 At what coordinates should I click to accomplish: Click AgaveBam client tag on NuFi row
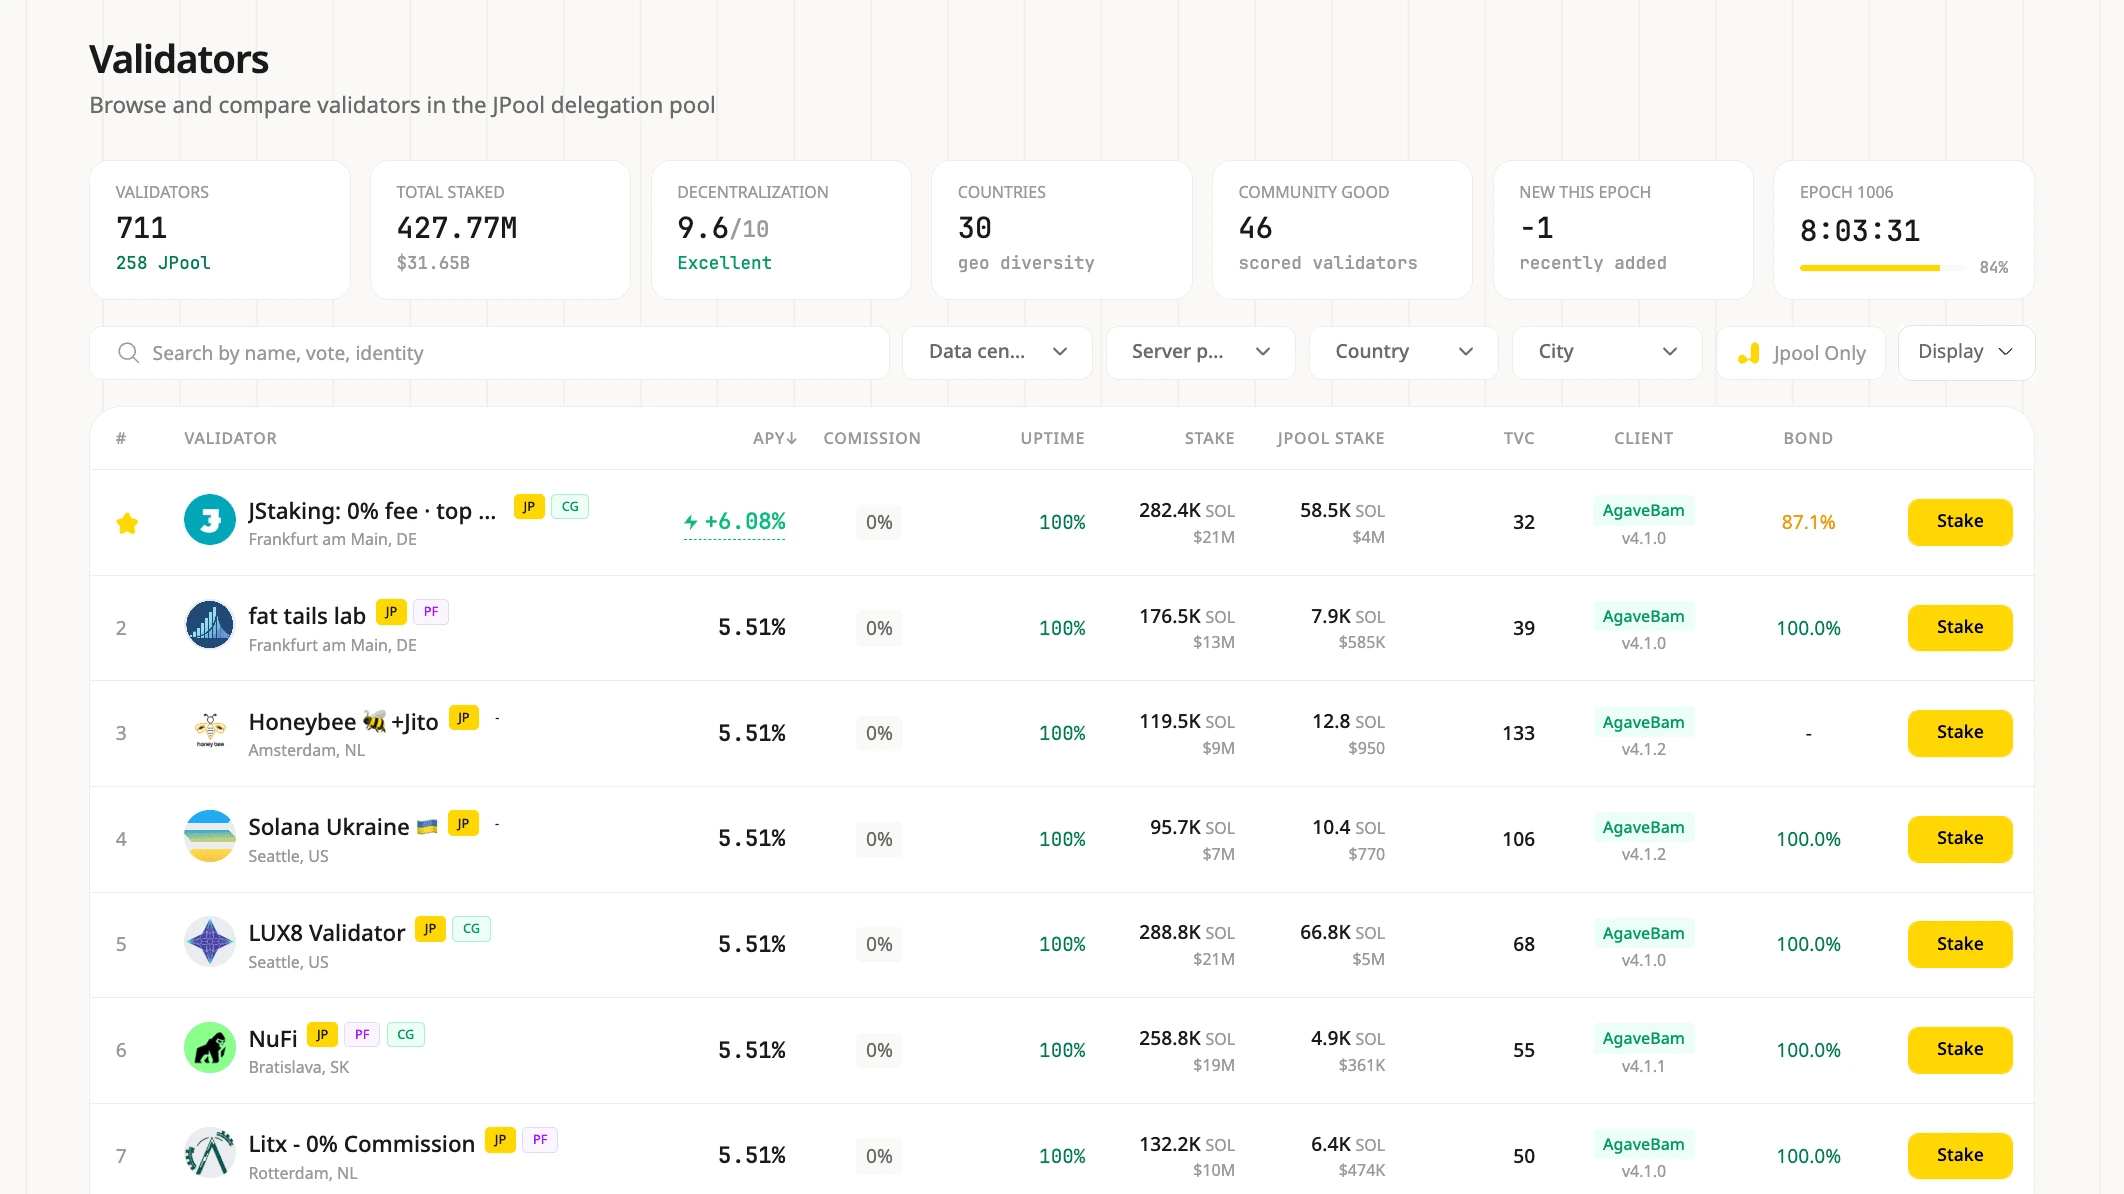[x=1643, y=1039]
